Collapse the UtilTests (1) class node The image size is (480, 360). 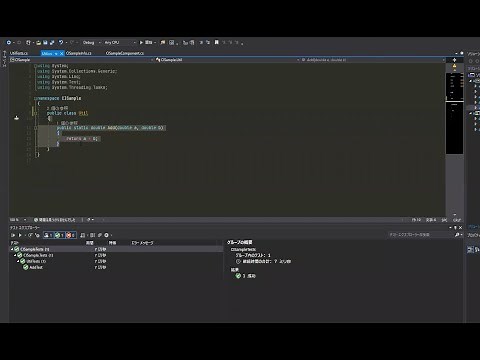pyautogui.click(x=18, y=261)
